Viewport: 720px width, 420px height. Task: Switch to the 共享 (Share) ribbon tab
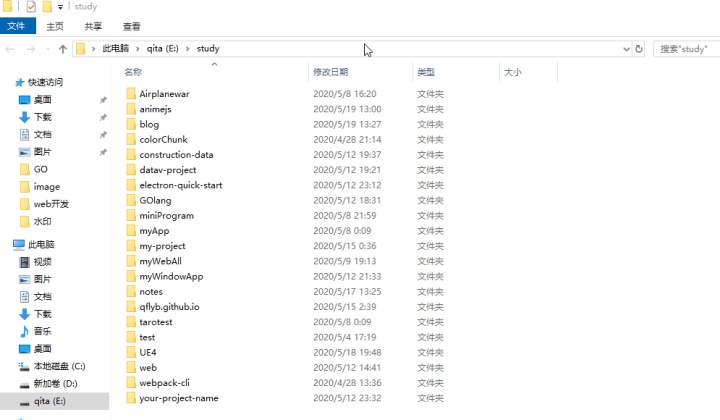point(93,27)
